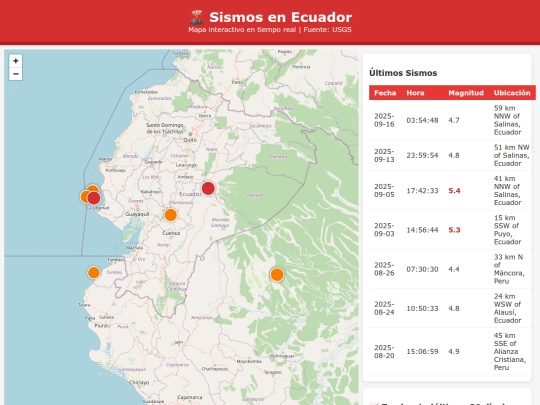
Task: Select orange earthquake marker in the Peruvian Amazon
Action: point(277,275)
